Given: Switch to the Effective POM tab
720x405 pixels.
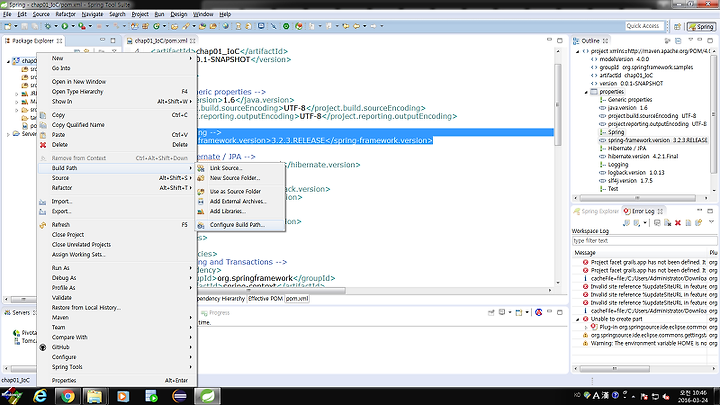Looking at the screenshot, I should pos(265,298).
